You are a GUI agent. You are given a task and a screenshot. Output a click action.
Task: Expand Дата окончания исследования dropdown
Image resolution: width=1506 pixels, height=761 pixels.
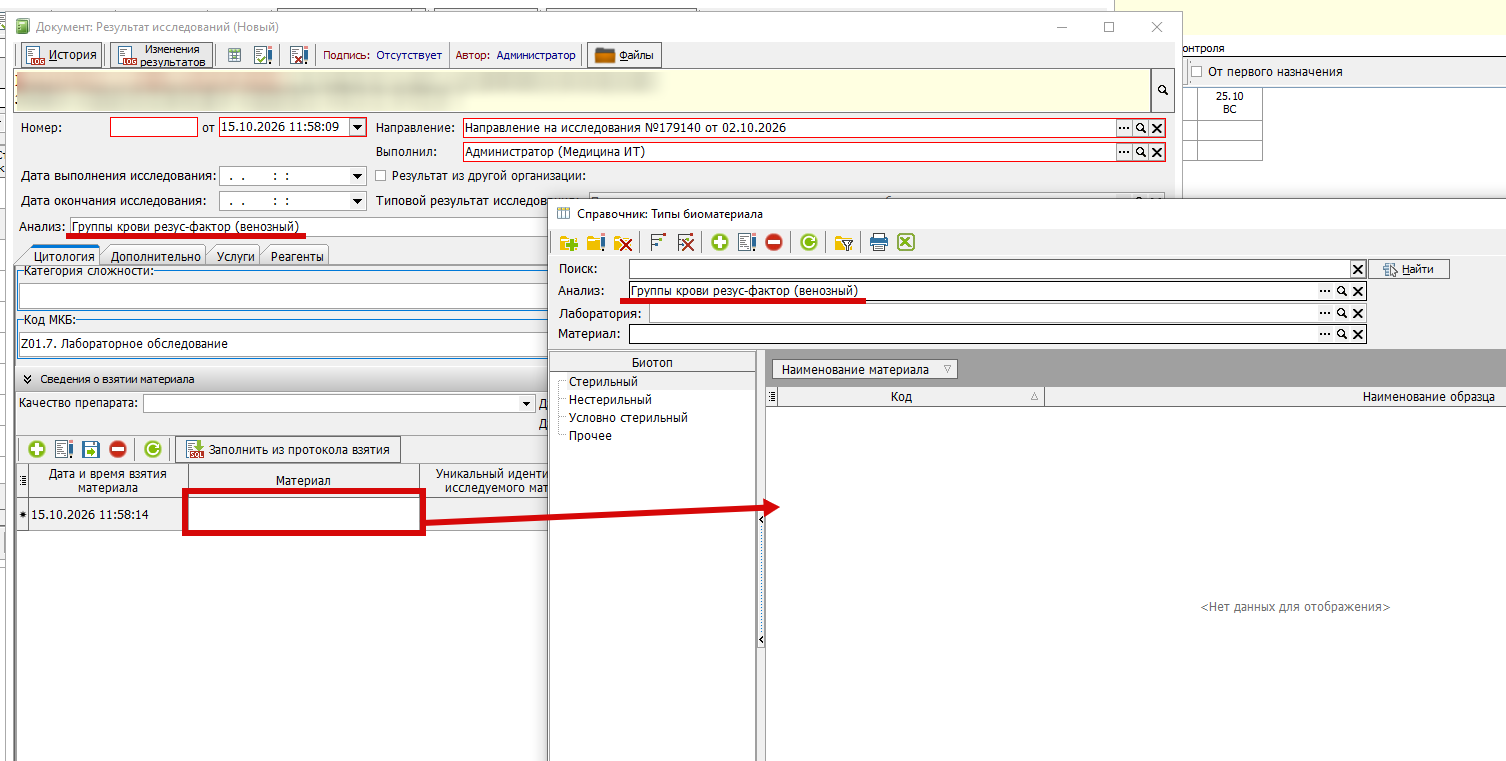[358, 201]
